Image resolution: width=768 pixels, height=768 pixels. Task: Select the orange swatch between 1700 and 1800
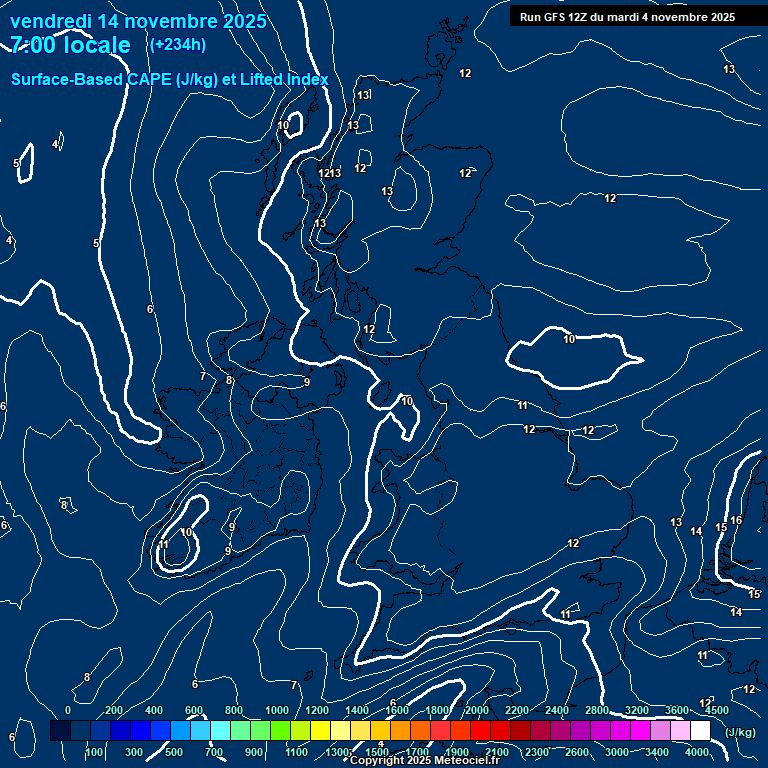click(x=420, y=730)
